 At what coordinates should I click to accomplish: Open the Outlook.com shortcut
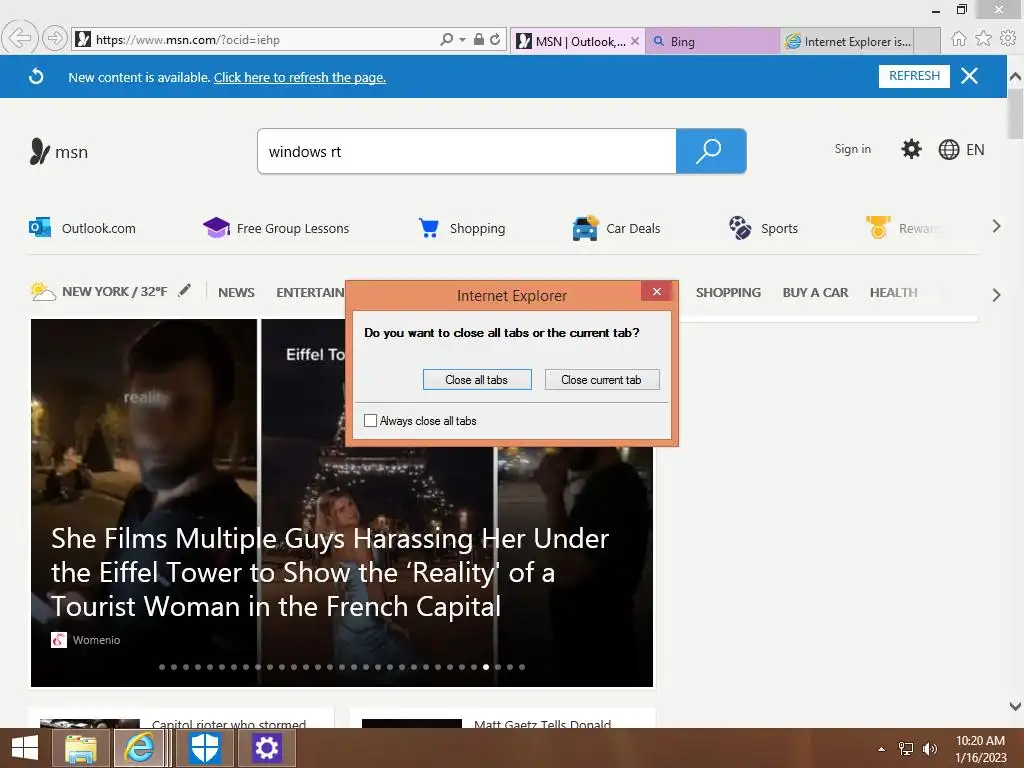(x=82, y=228)
